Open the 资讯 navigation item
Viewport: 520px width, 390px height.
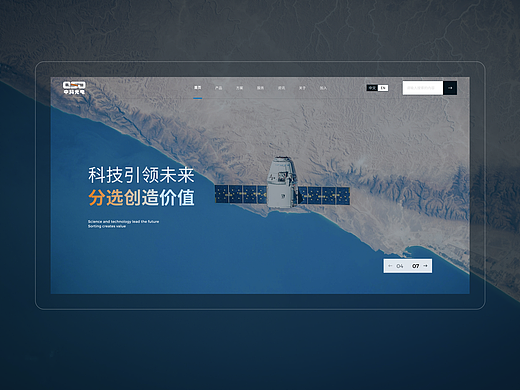tap(282, 88)
